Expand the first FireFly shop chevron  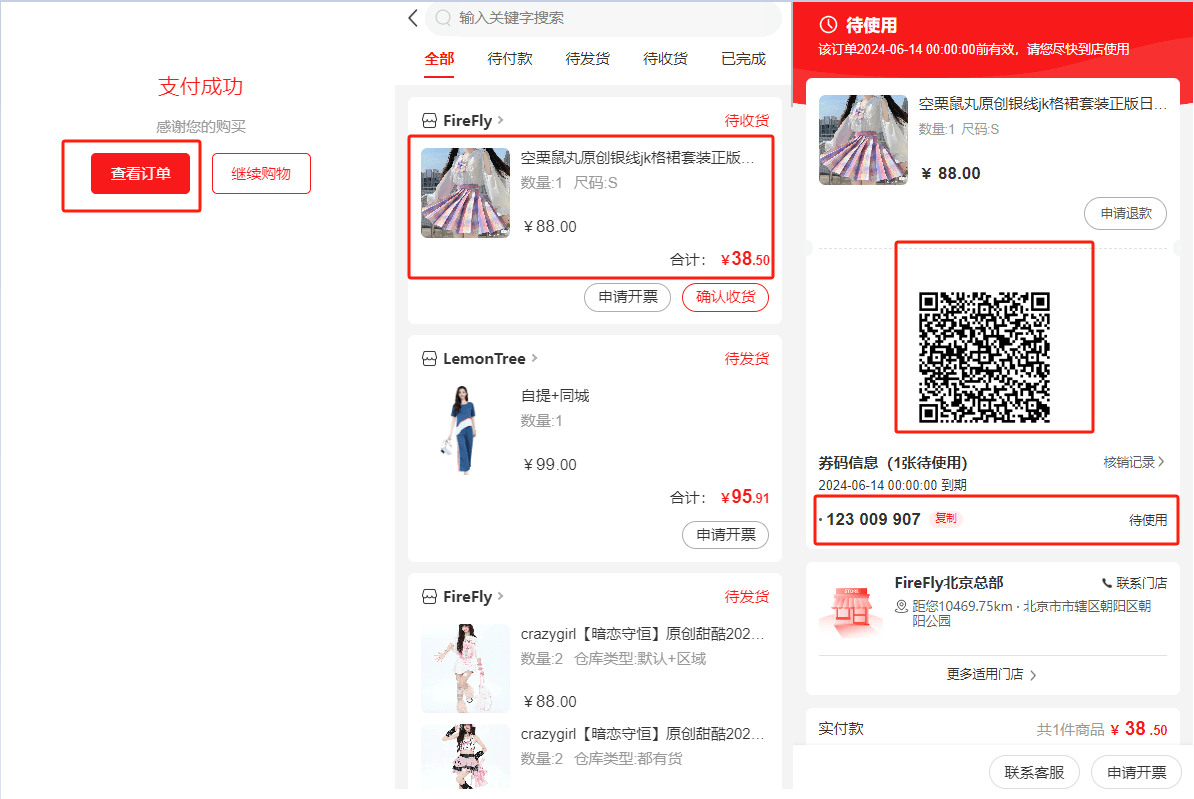click(501, 120)
